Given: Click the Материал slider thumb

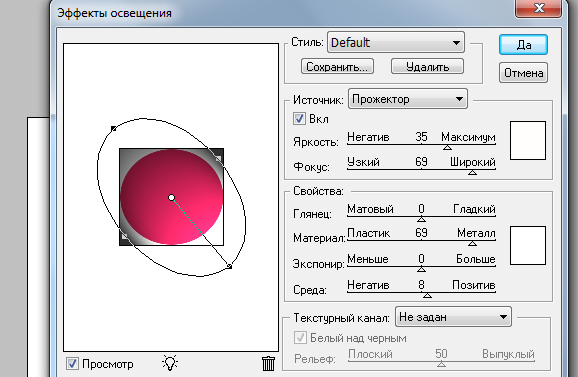Looking at the screenshot, I should coord(472,244).
